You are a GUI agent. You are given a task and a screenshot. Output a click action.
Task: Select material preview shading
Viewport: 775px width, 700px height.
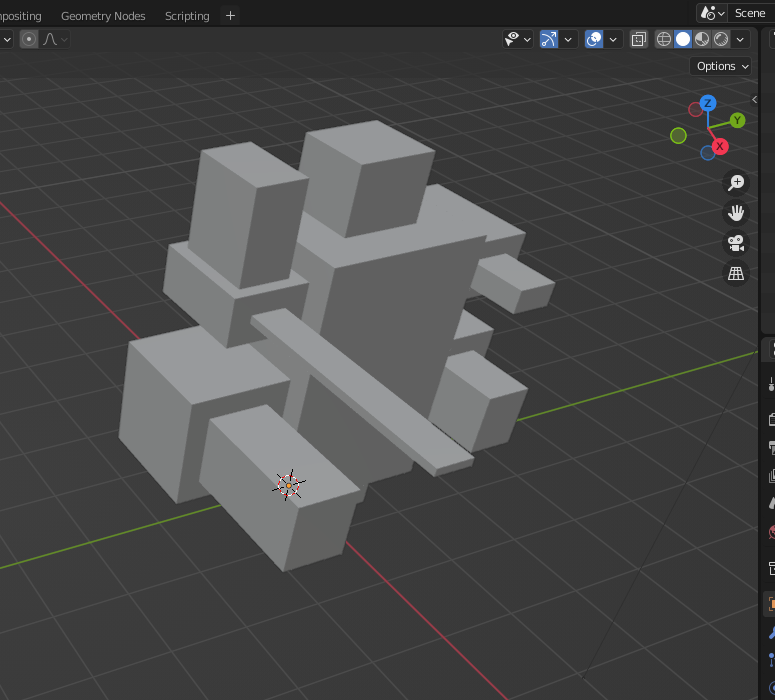click(702, 39)
